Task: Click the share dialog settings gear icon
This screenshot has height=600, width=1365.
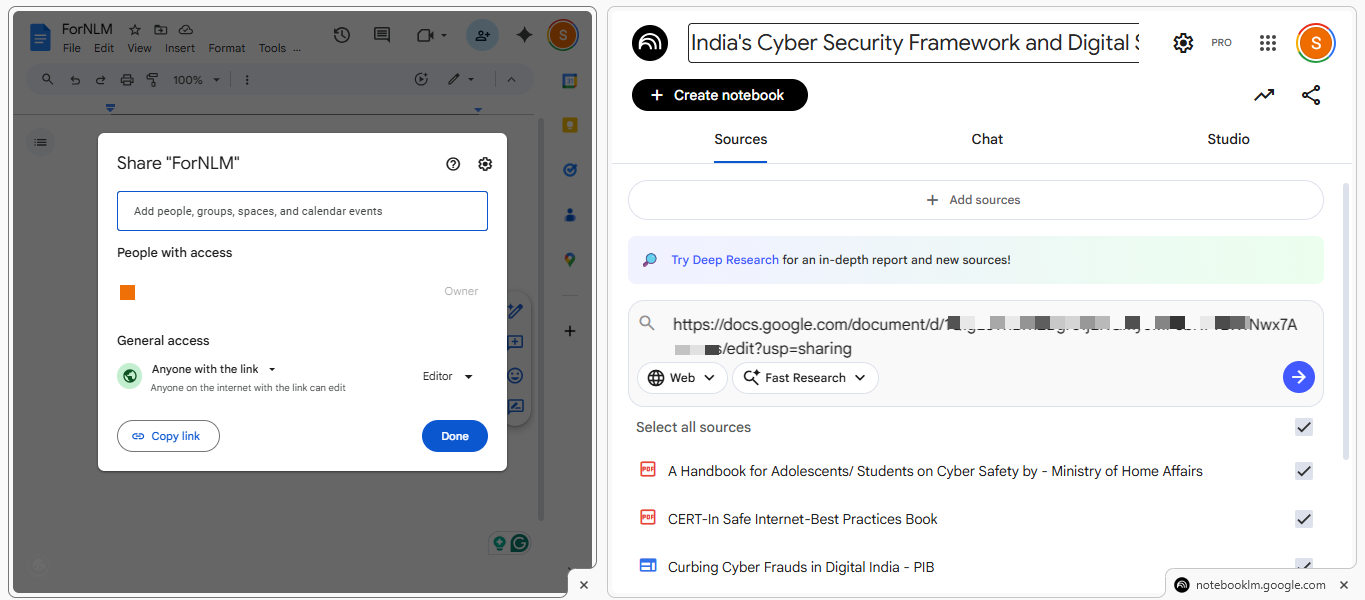Action: pos(485,164)
